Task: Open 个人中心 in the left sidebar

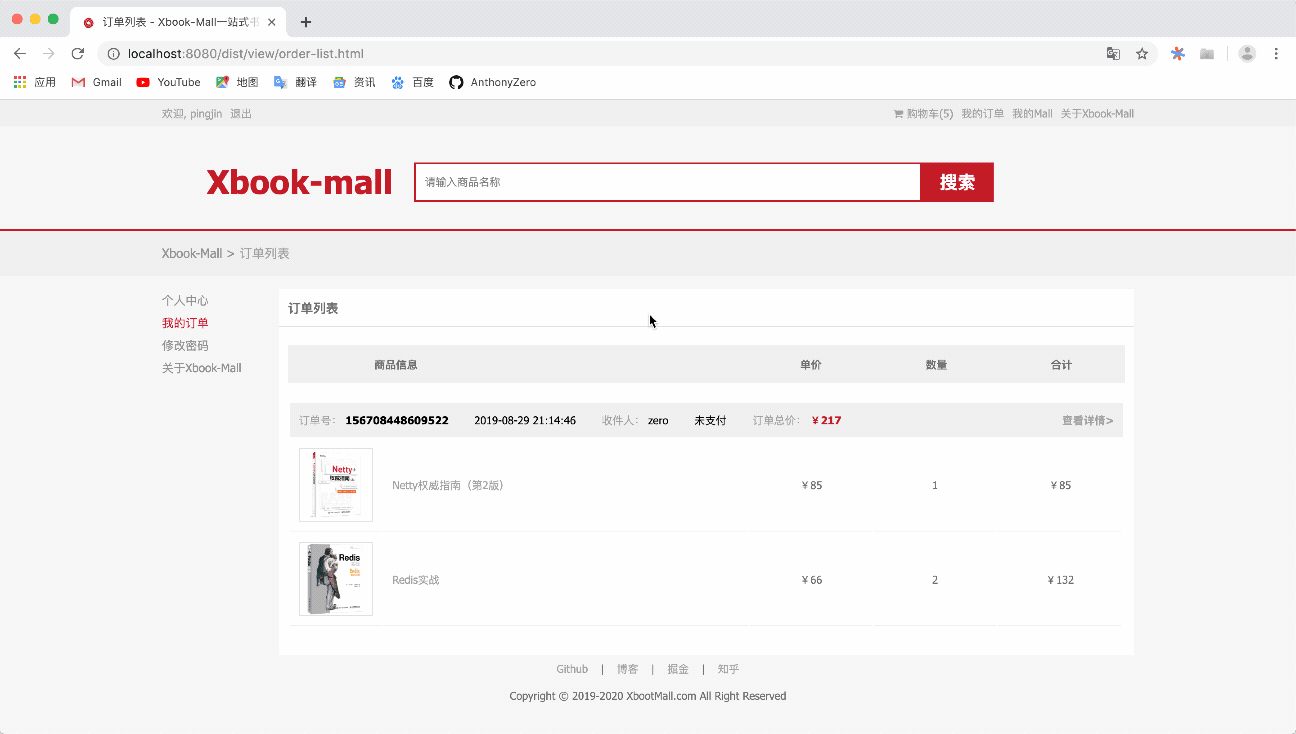Action: click(x=185, y=301)
